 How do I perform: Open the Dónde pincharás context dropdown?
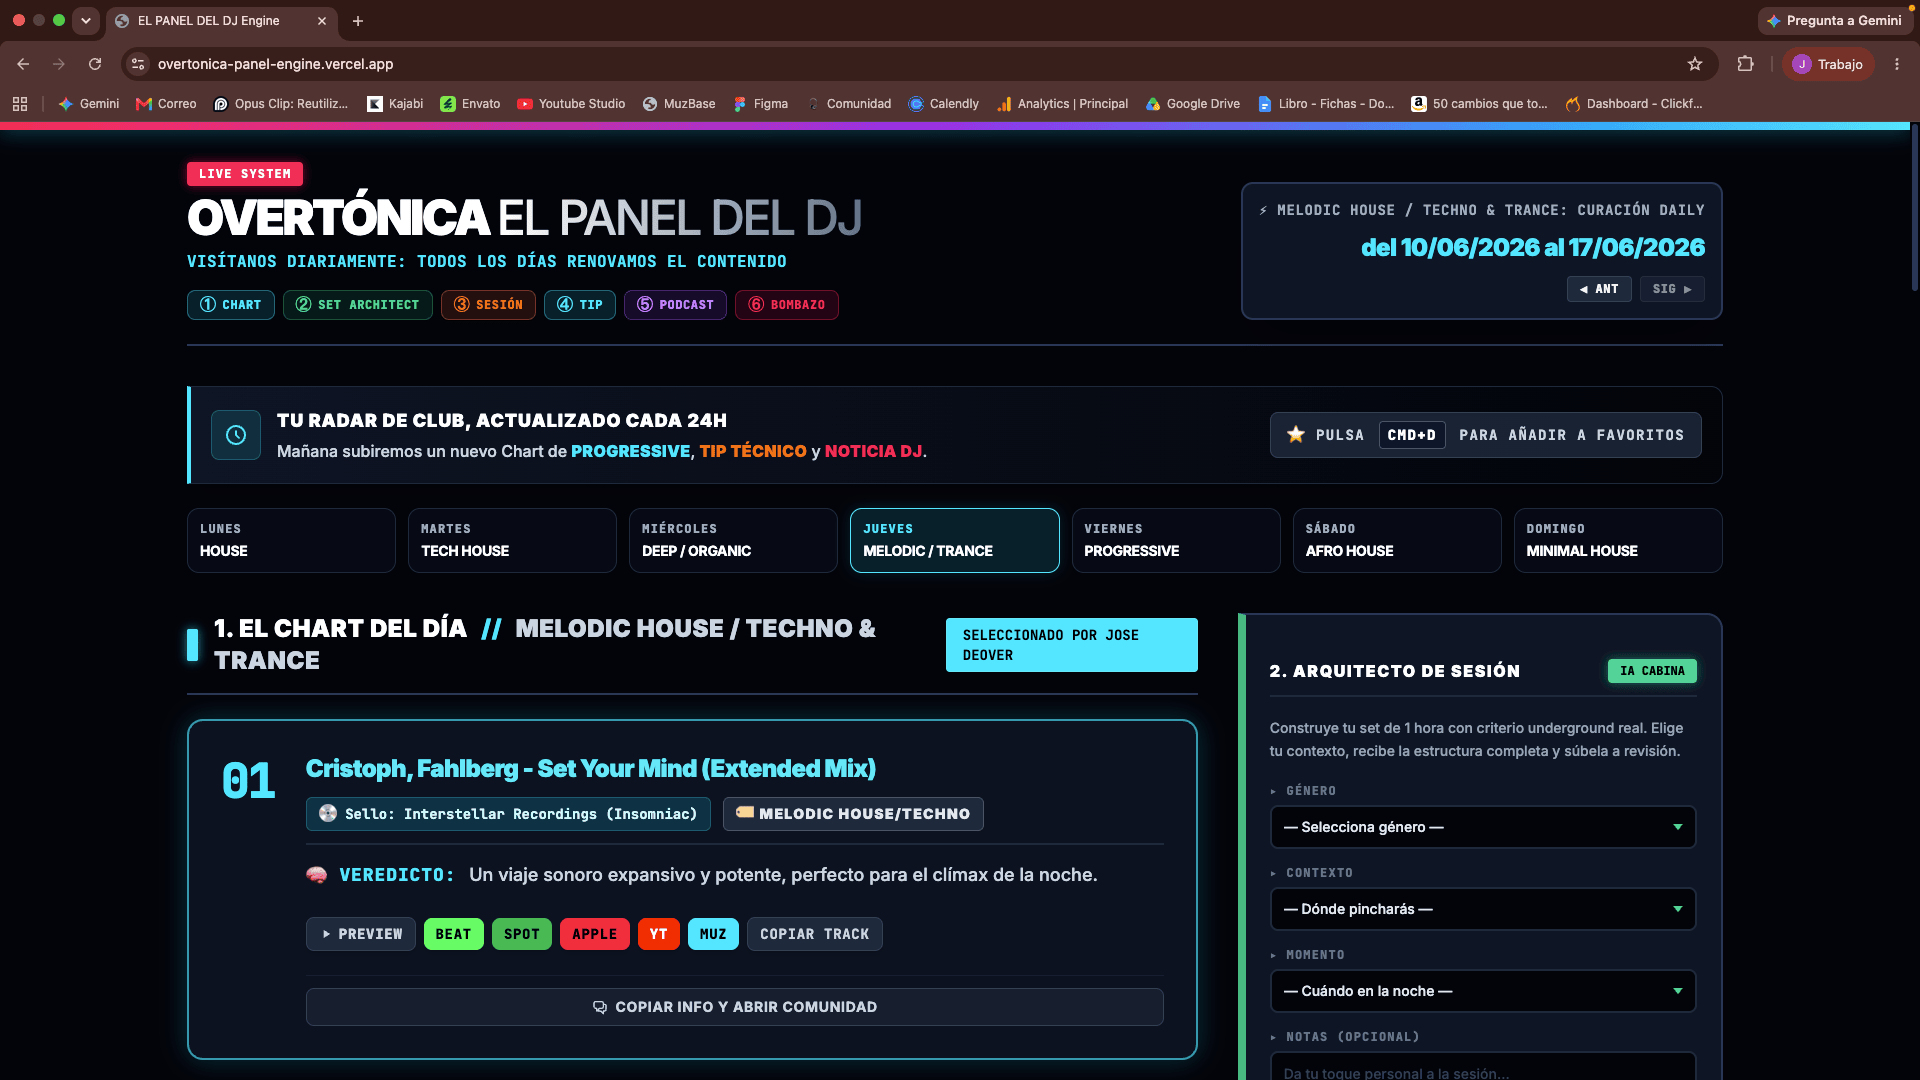click(1483, 909)
